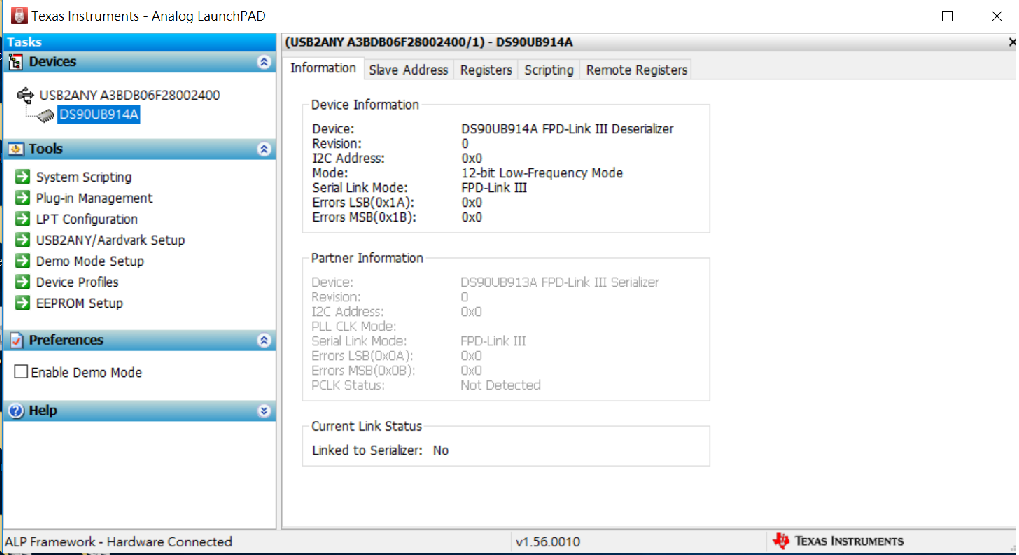Click the green arrow icon for System Scripting
1019x555 pixels.
(x=23, y=177)
